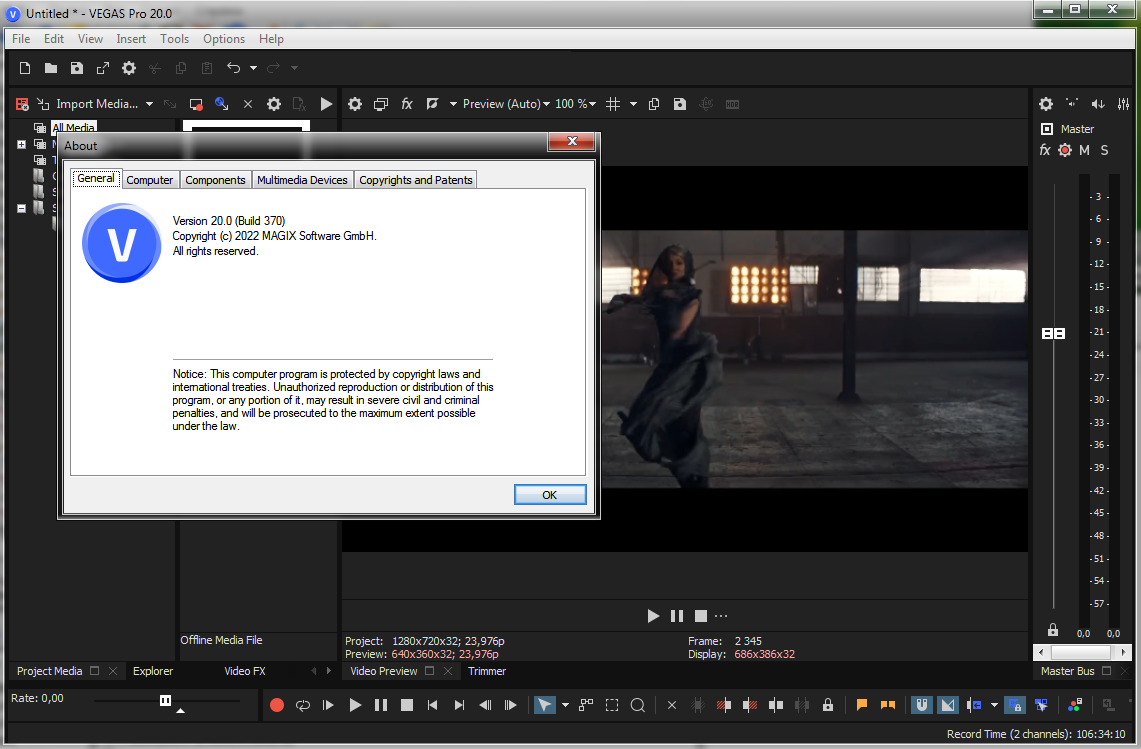Switch to Trimmer tab
This screenshot has width=1141, height=749.
click(487, 671)
